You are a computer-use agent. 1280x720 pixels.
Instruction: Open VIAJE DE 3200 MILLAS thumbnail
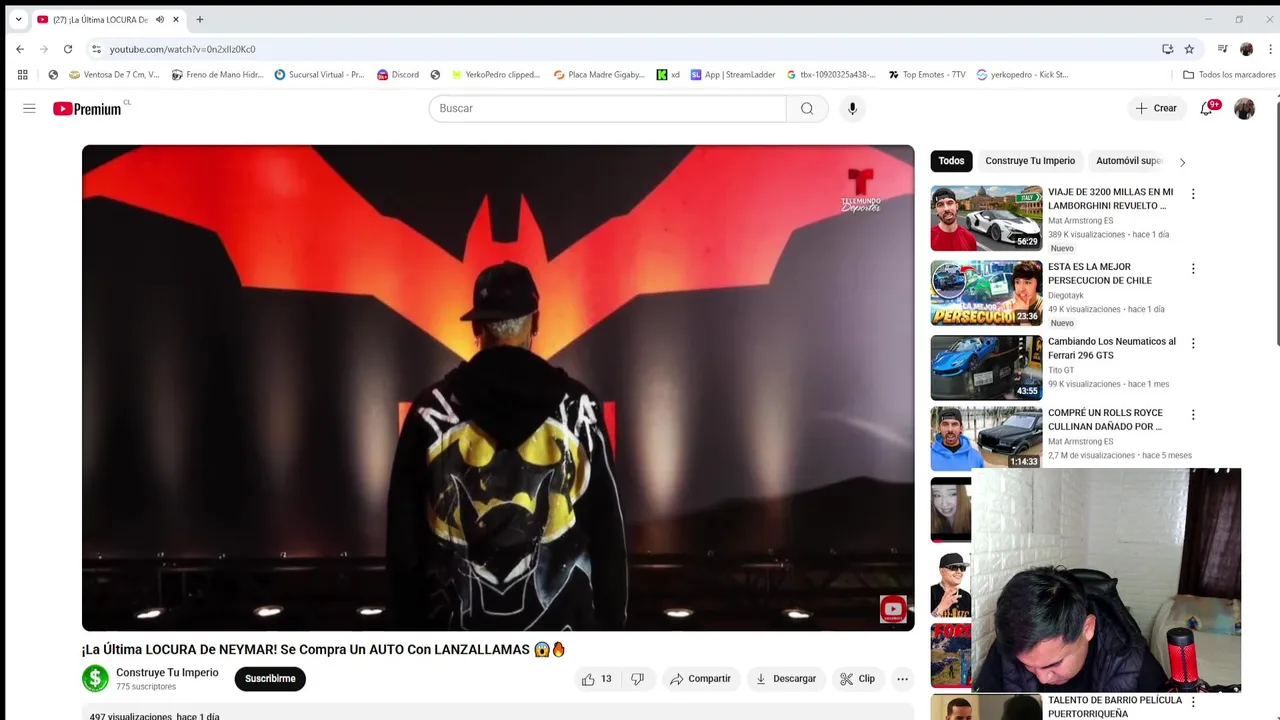(986, 218)
